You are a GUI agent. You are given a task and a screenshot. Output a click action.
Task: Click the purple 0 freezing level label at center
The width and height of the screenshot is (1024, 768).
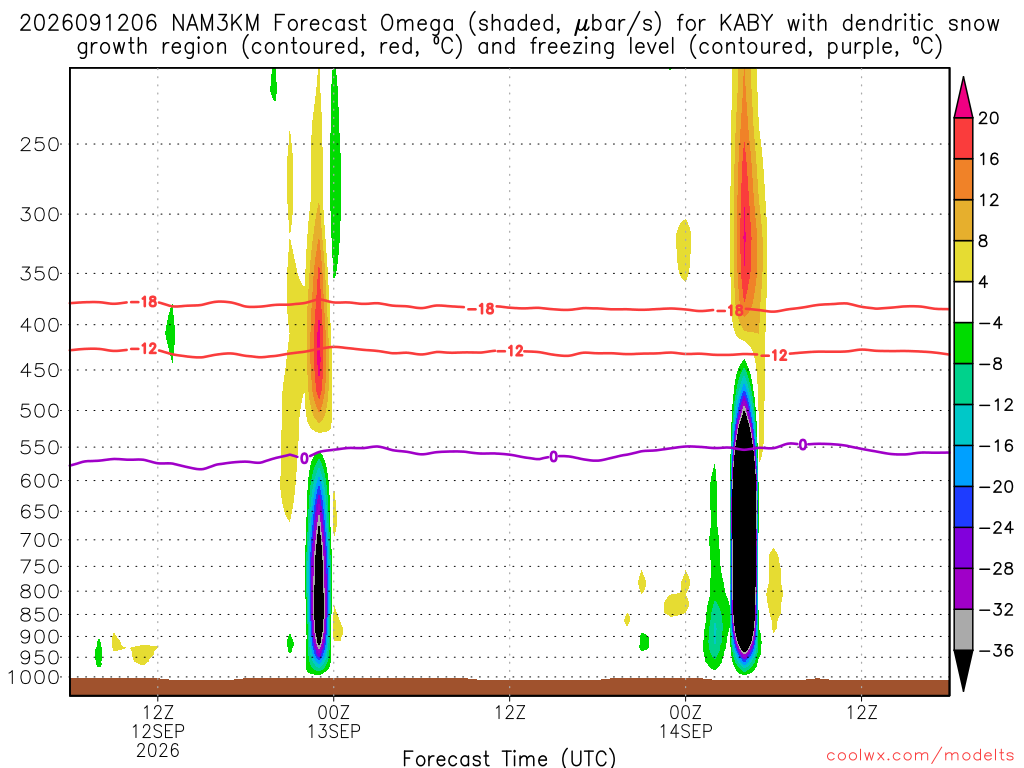(x=553, y=456)
